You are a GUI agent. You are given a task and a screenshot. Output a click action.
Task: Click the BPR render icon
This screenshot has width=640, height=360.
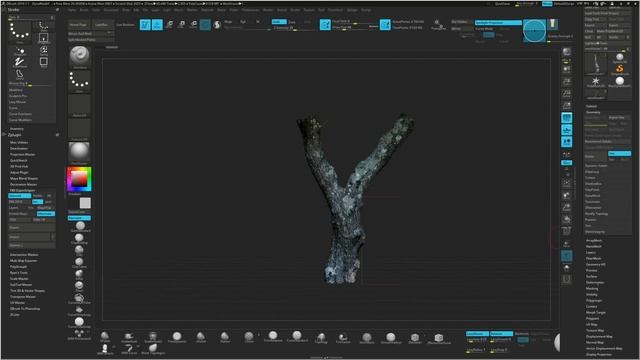[x=567, y=52]
